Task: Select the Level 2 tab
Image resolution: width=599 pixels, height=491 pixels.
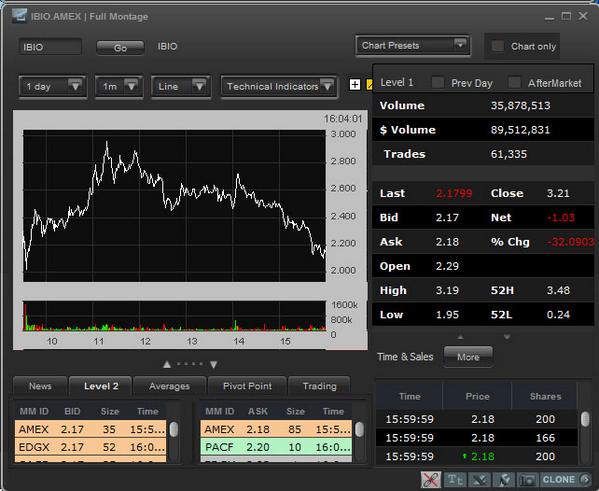Action: pos(101,386)
